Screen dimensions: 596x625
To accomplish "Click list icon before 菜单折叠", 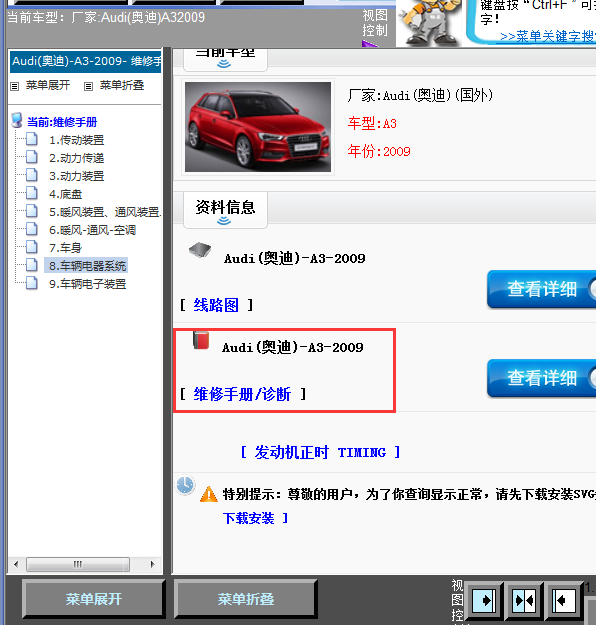I will pyautogui.click(x=89, y=86).
